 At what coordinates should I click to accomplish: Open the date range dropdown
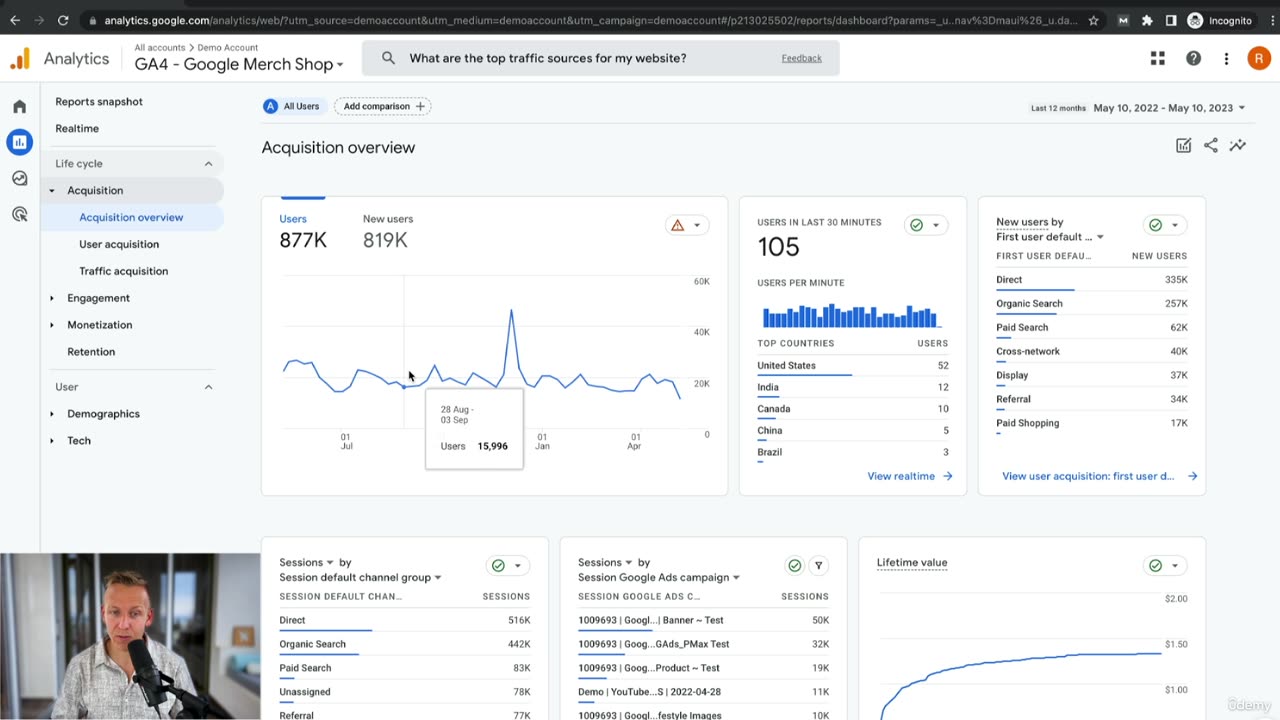click(x=1169, y=107)
